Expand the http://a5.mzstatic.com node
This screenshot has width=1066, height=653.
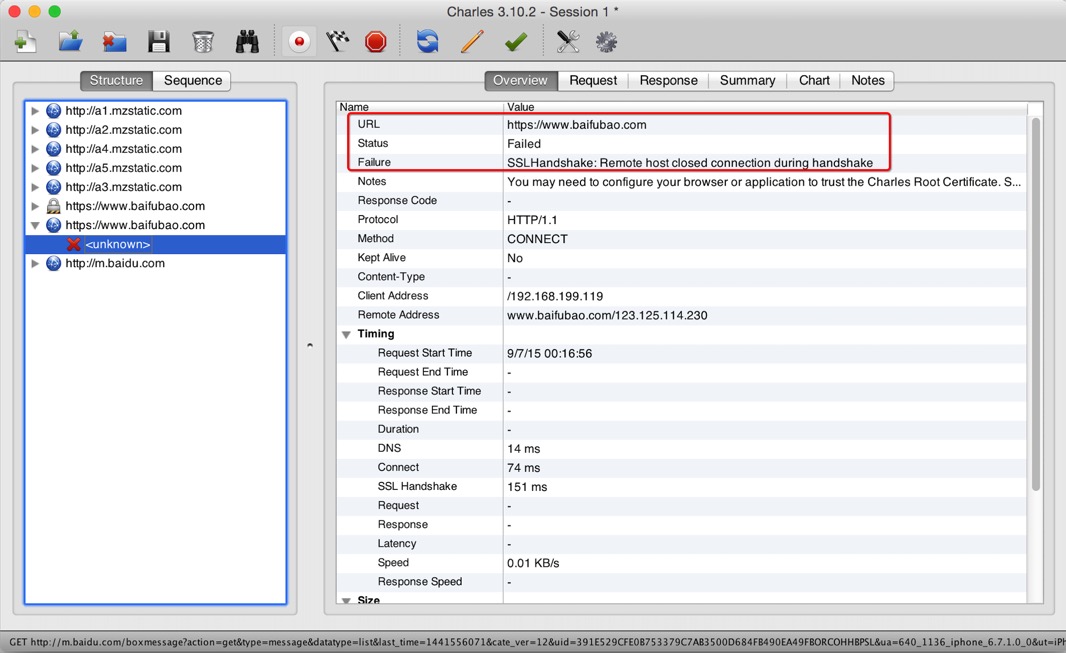click(35, 168)
